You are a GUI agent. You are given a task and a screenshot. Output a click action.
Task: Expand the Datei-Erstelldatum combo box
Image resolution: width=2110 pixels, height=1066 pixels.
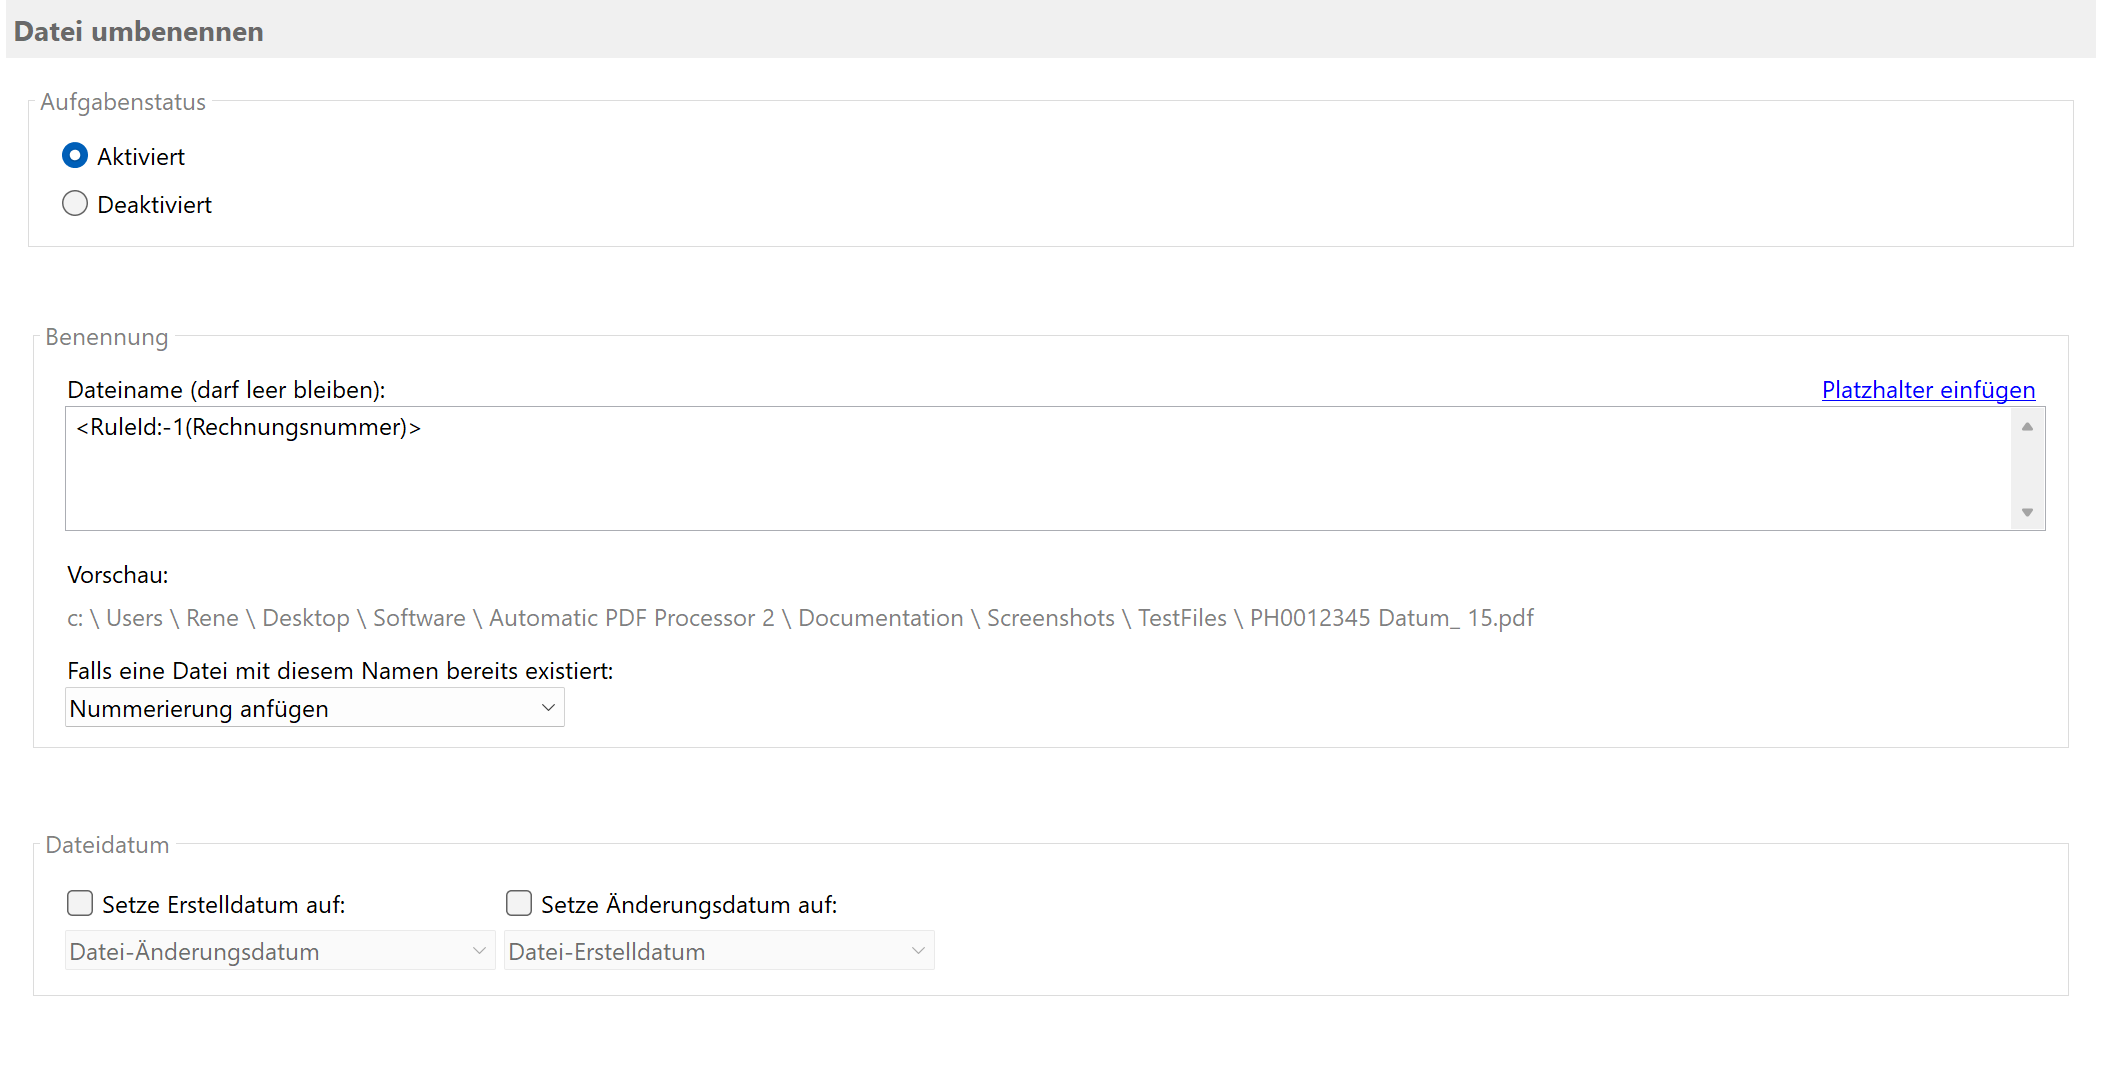point(718,951)
